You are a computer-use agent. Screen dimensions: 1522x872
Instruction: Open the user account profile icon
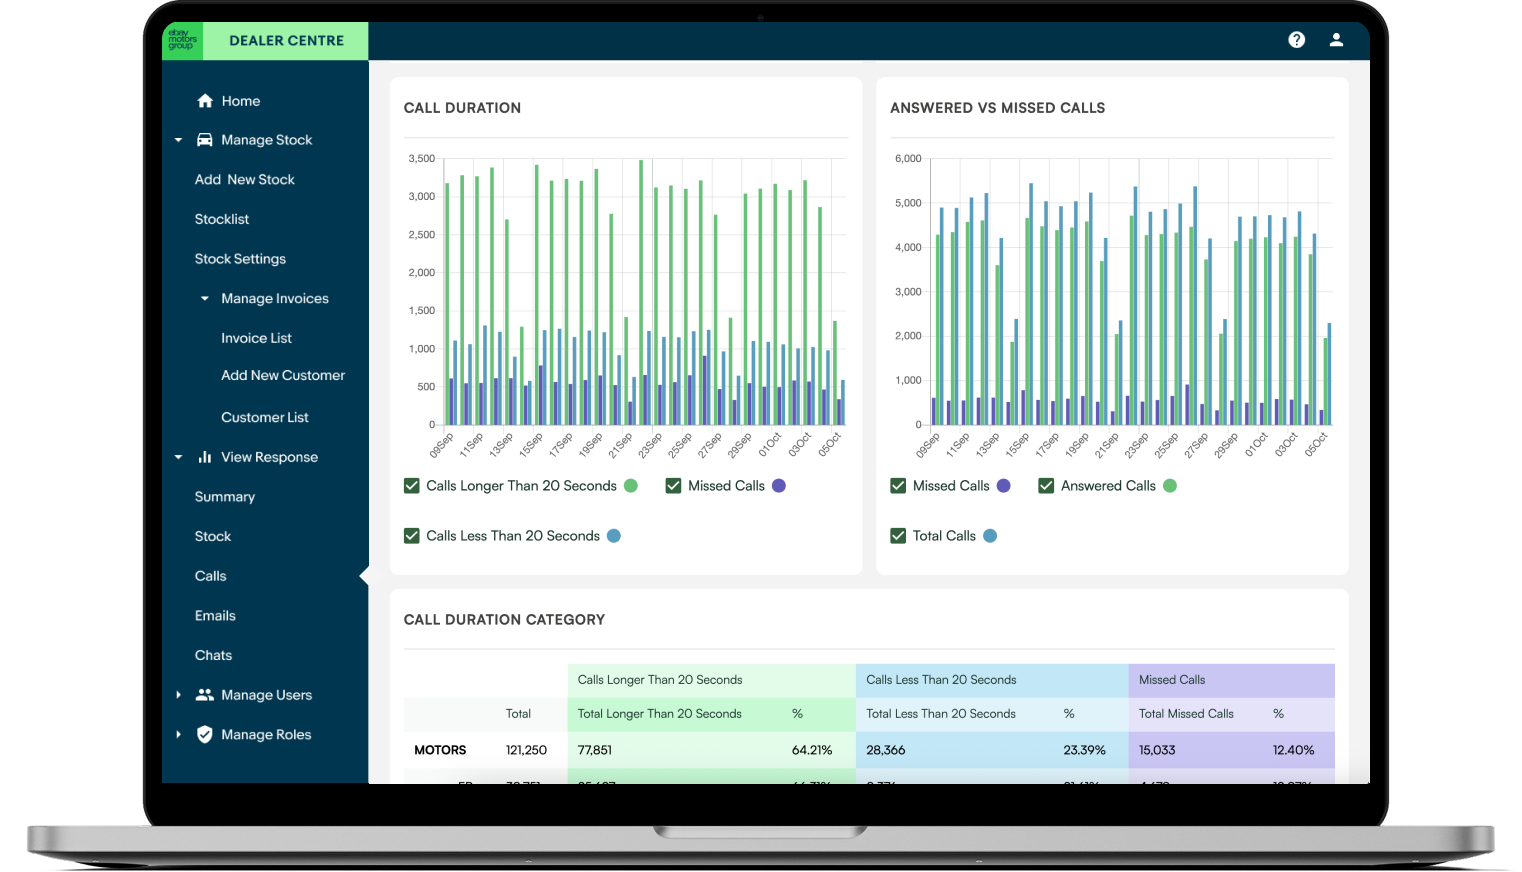coord(1336,40)
